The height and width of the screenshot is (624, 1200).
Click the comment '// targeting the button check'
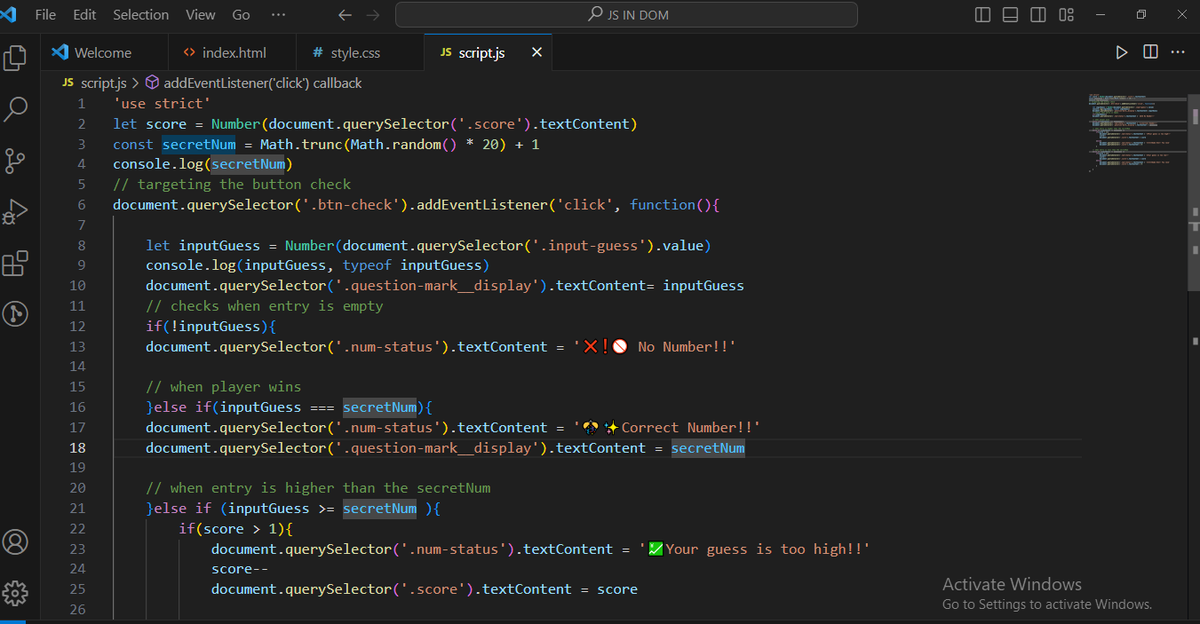click(x=232, y=184)
